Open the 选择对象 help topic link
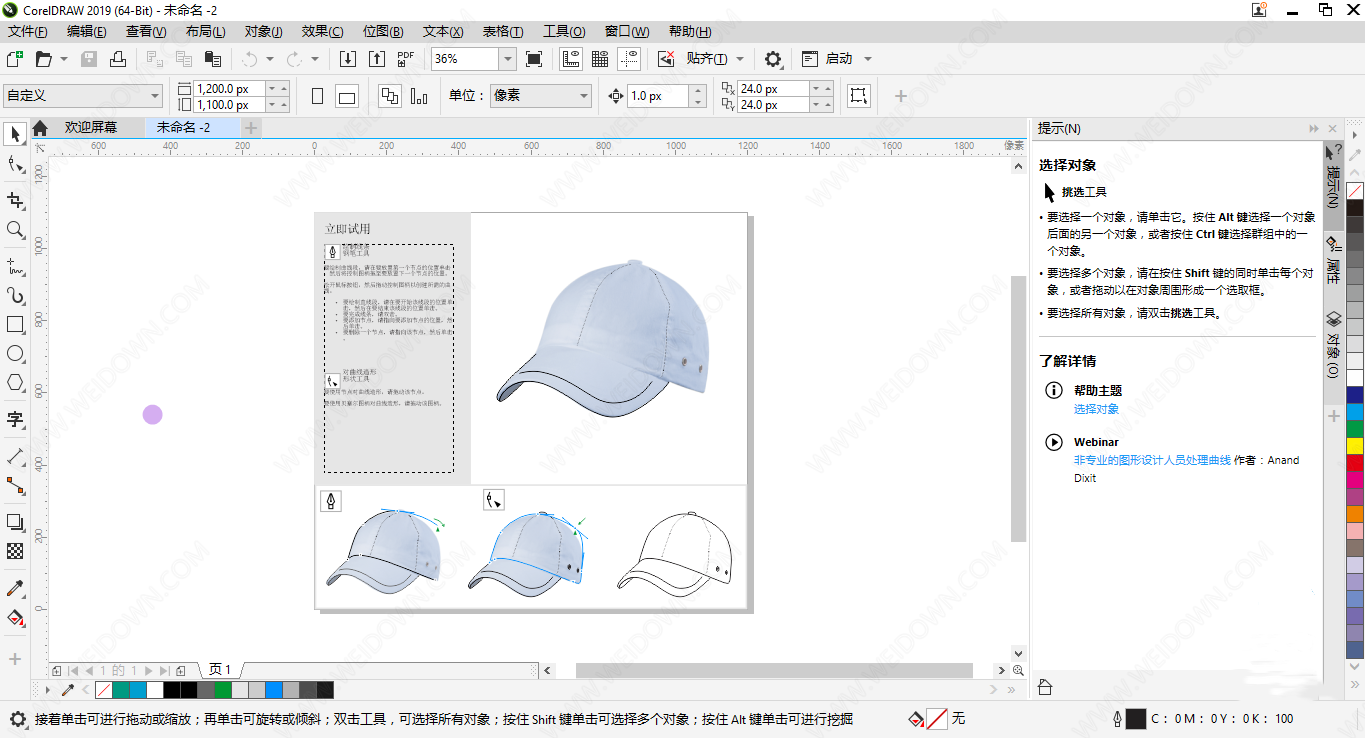 [x=1096, y=409]
